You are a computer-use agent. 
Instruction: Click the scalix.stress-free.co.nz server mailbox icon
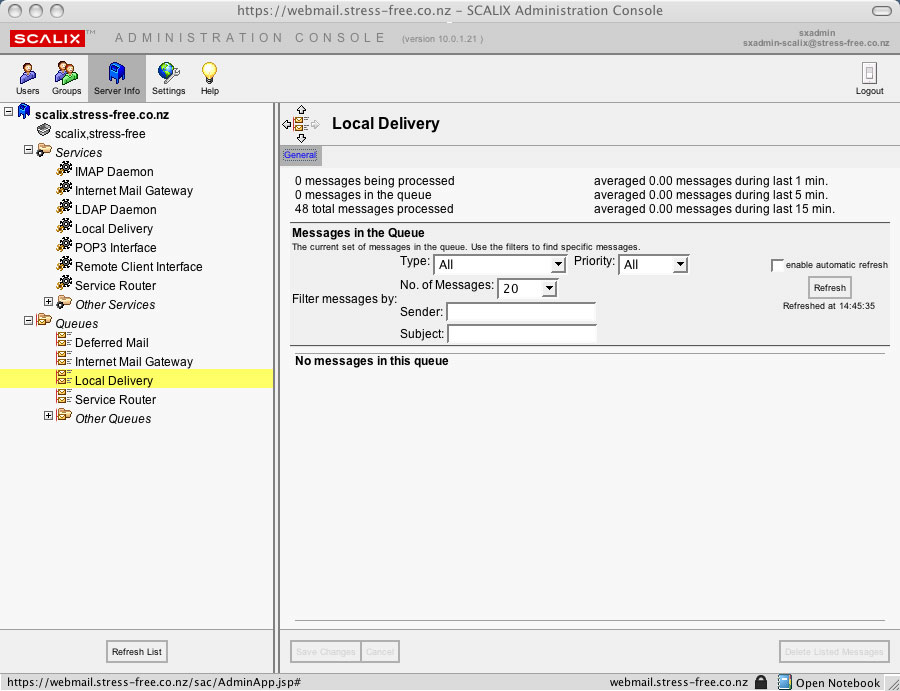pyautogui.click(x=24, y=111)
